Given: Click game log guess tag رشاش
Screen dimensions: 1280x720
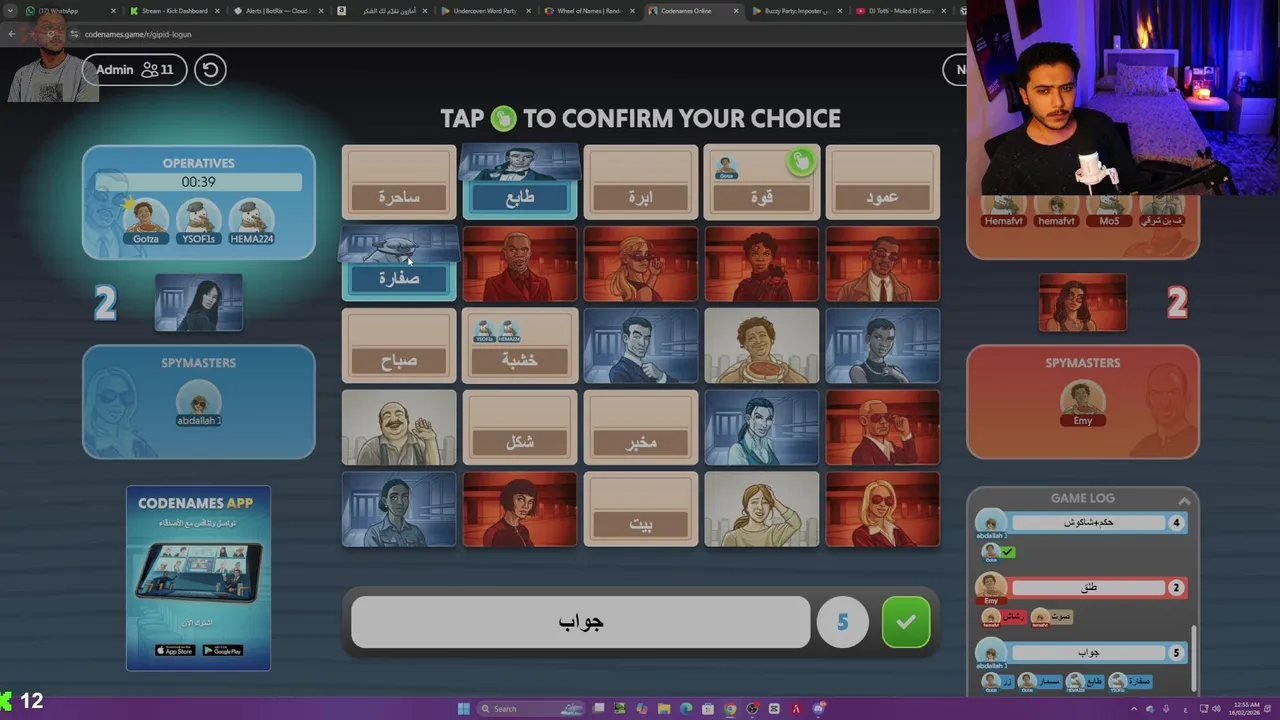Looking at the screenshot, I should [x=1004, y=617].
